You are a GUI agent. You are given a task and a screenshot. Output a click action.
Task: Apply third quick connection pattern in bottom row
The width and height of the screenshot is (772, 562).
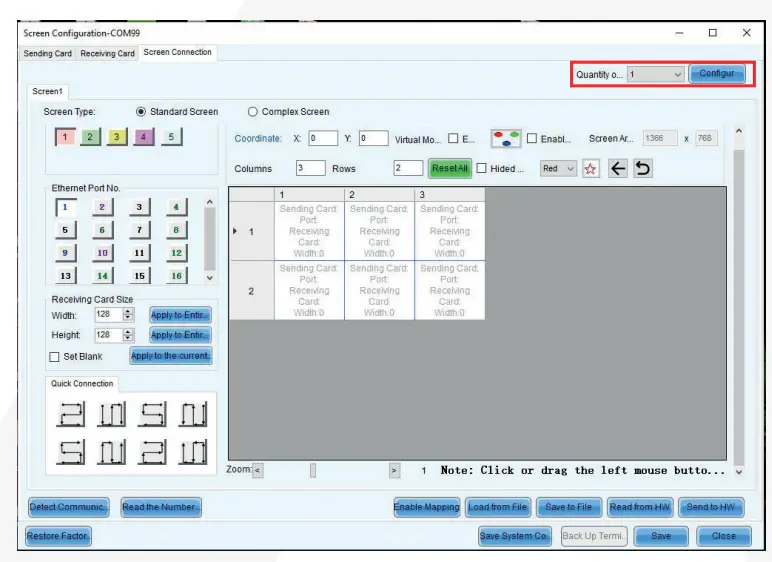point(152,452)
